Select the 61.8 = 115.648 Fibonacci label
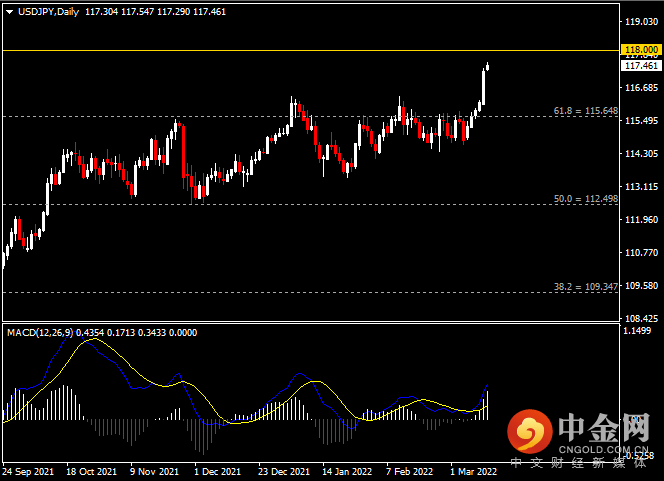 [586, 111]
